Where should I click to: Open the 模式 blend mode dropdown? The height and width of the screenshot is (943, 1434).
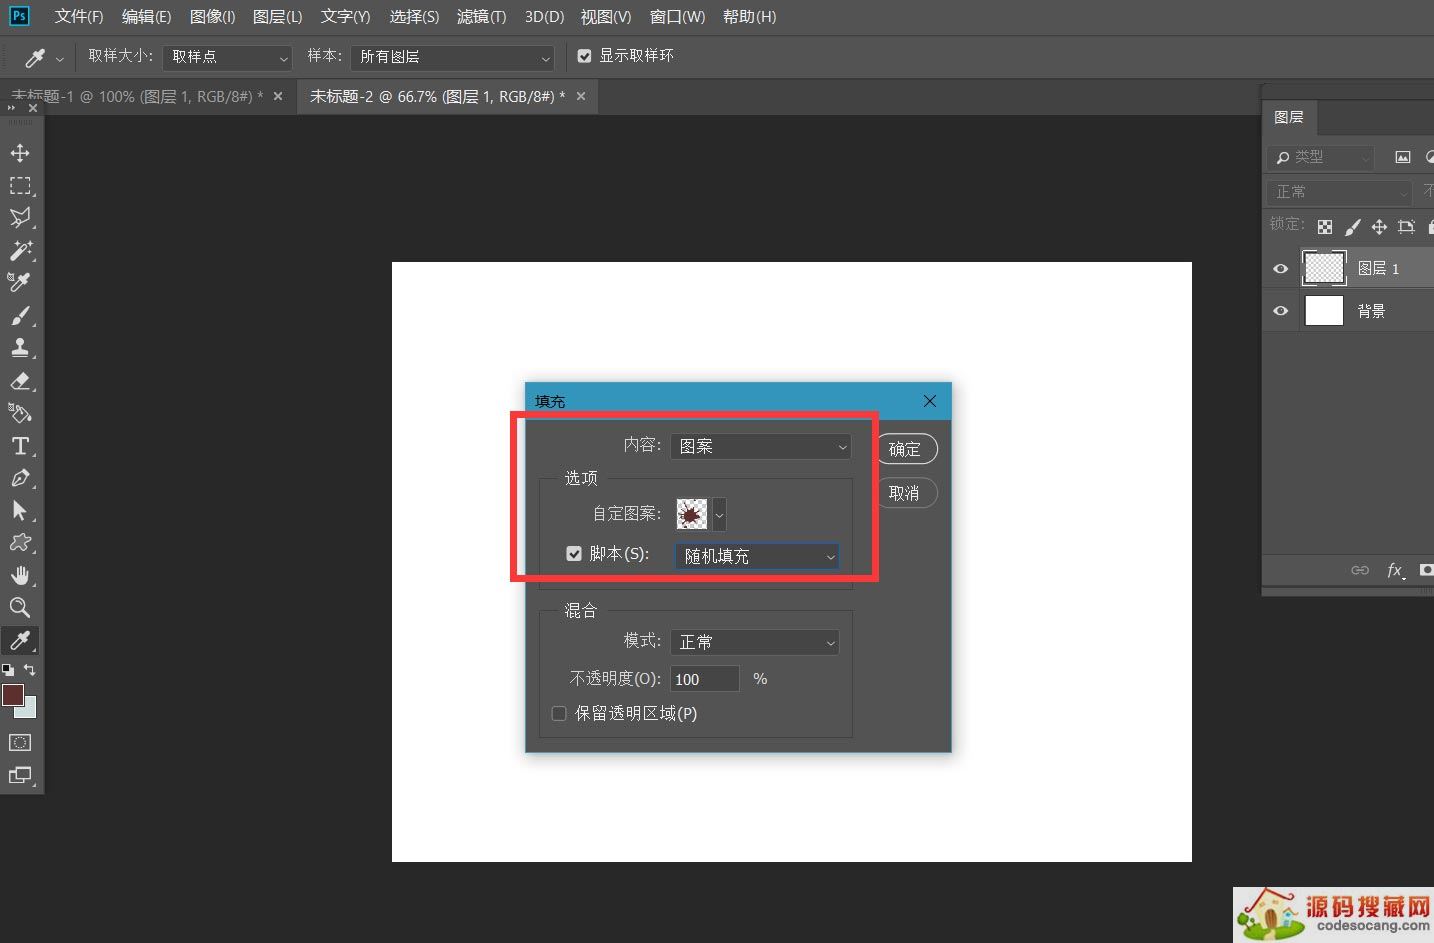coord(755,642)
